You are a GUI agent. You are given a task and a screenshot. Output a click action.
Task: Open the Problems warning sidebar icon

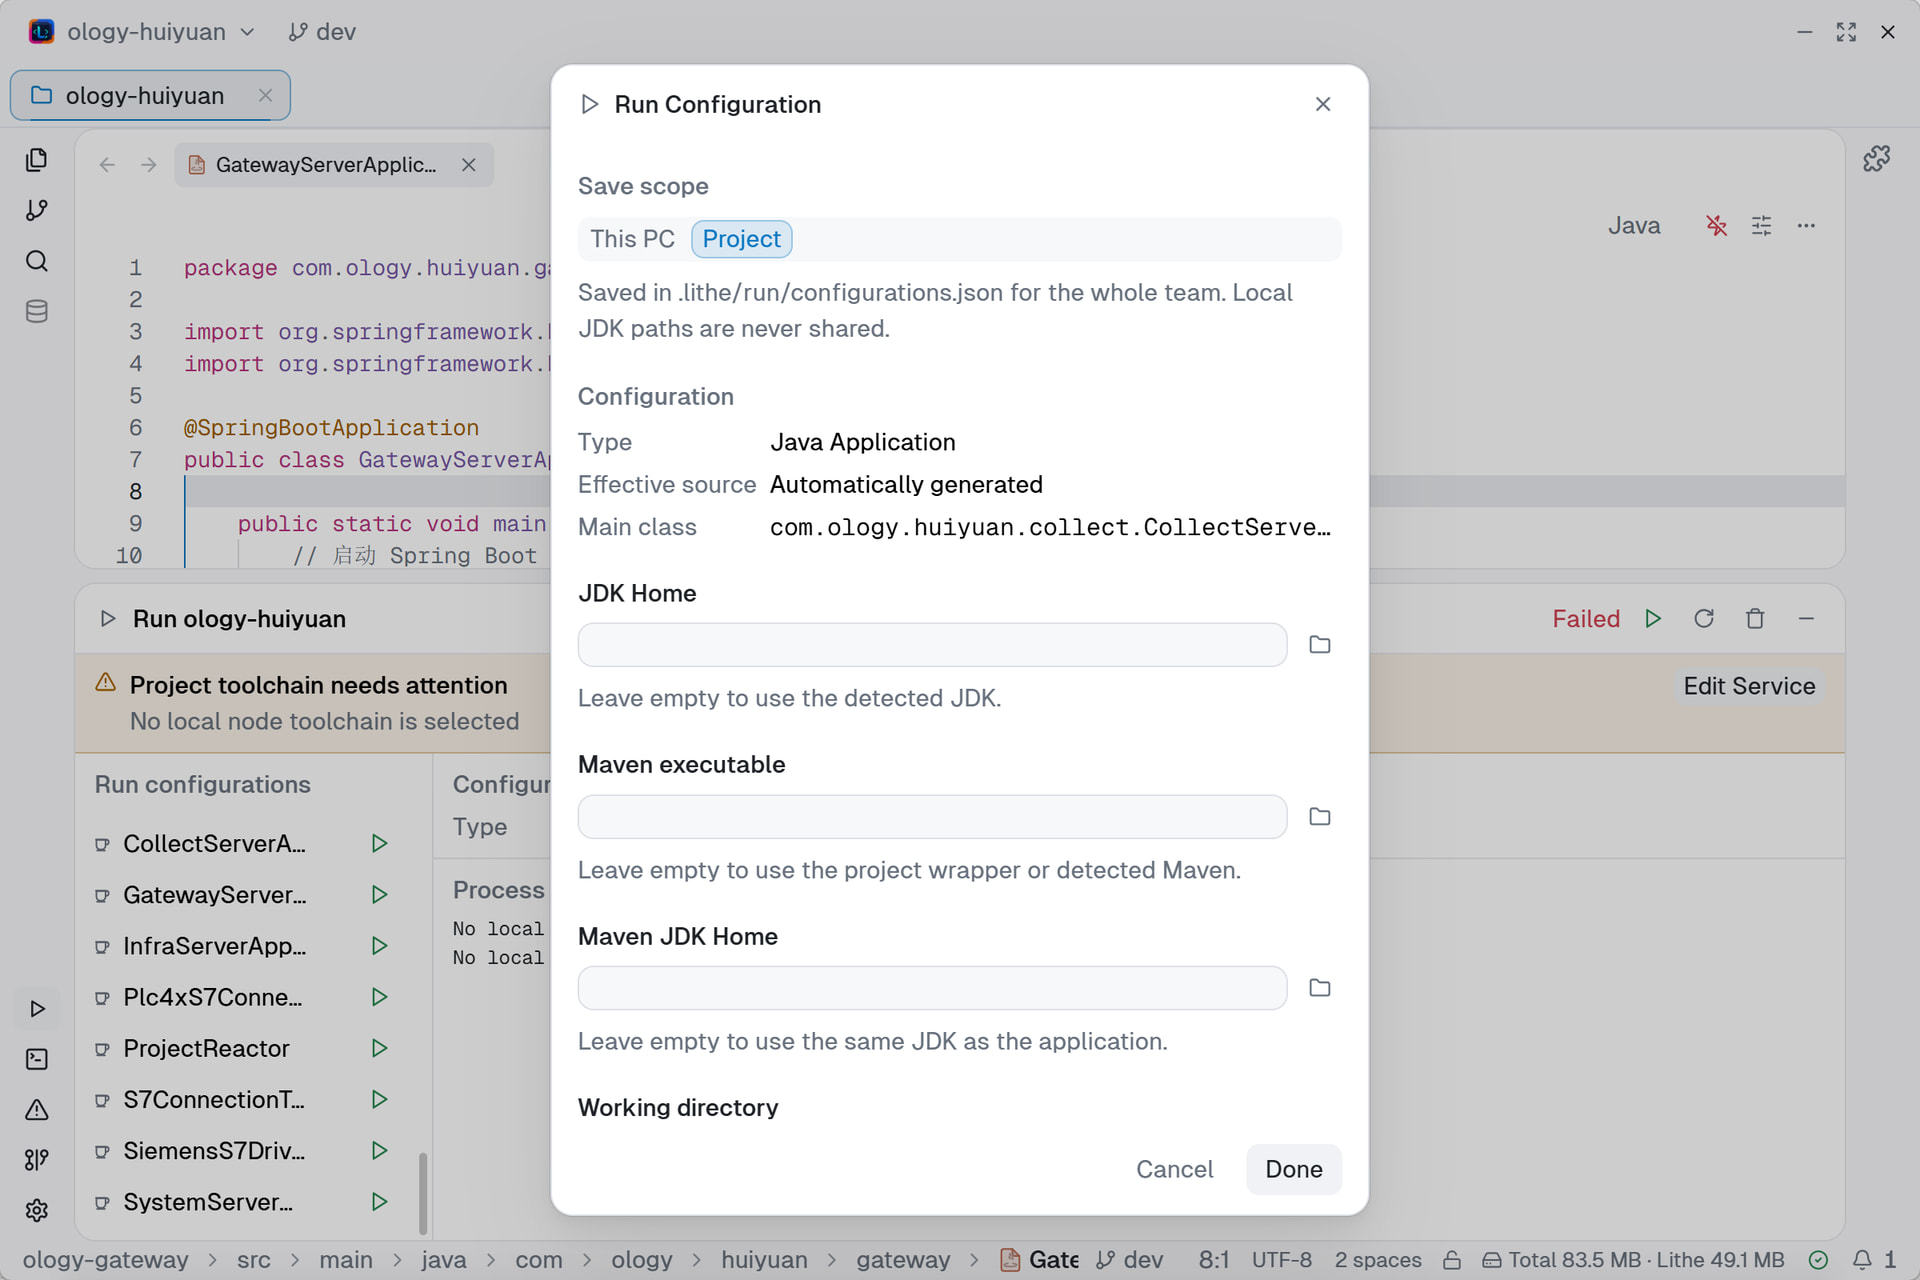coord(37,1110)
